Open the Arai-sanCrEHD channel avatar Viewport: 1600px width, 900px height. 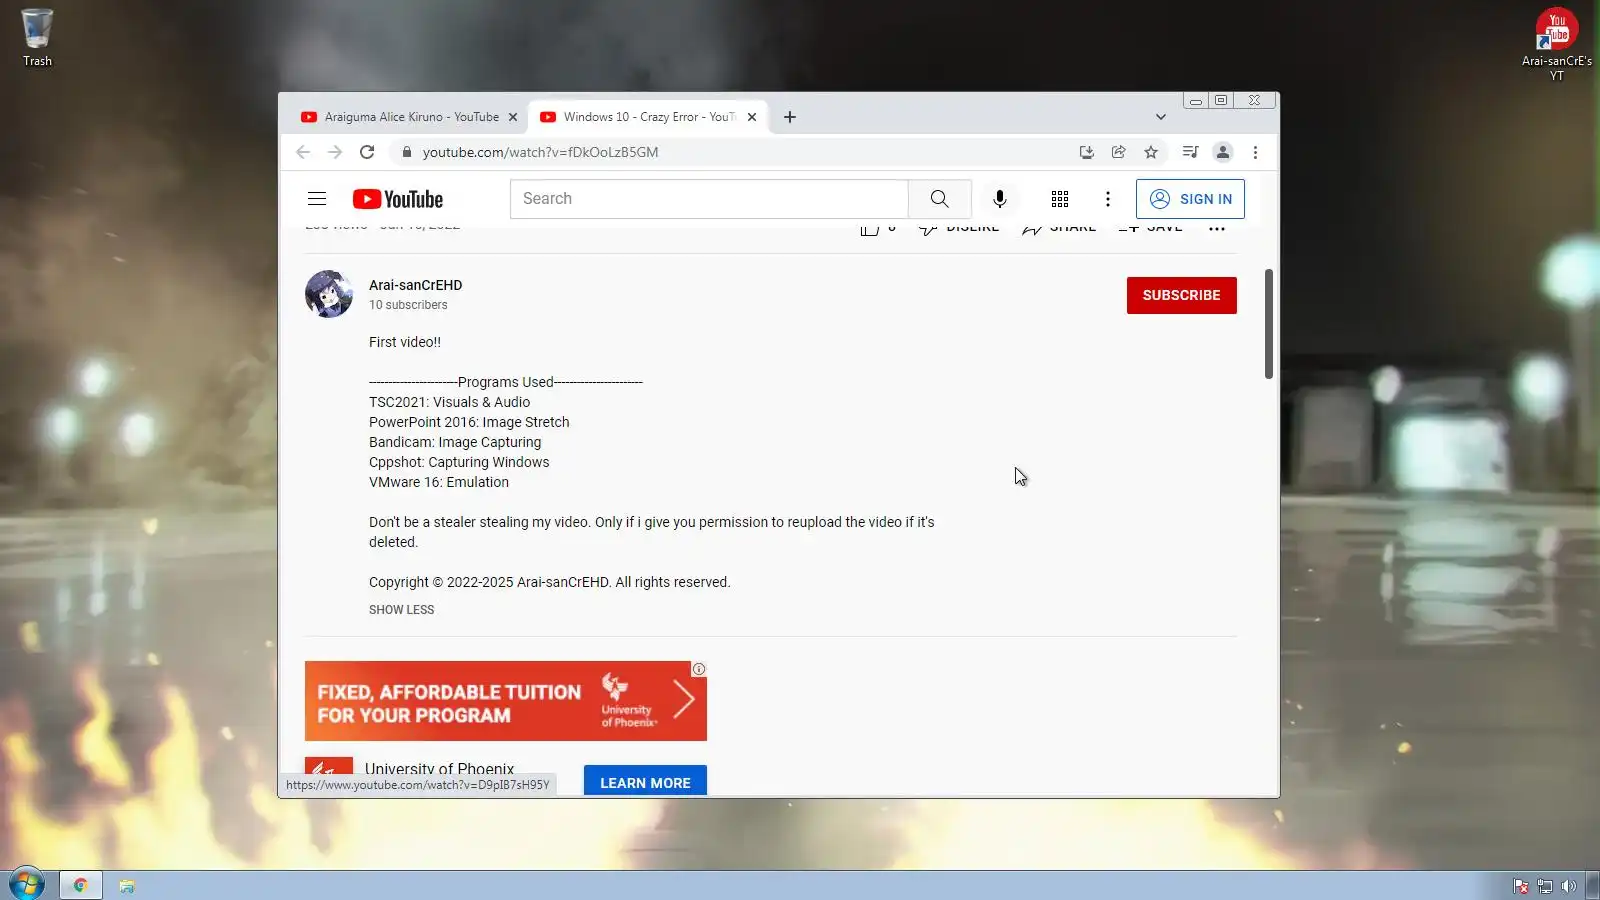click(329, 294)
